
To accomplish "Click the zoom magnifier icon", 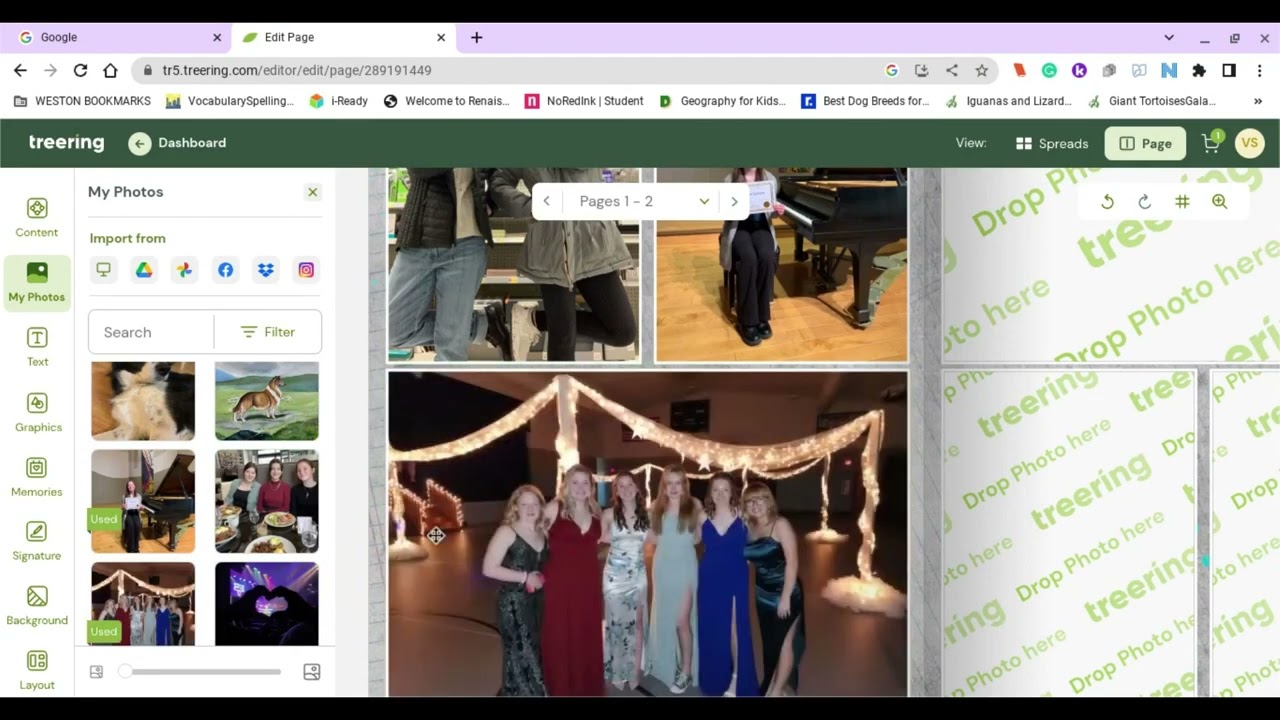I will coord(1220,202).
